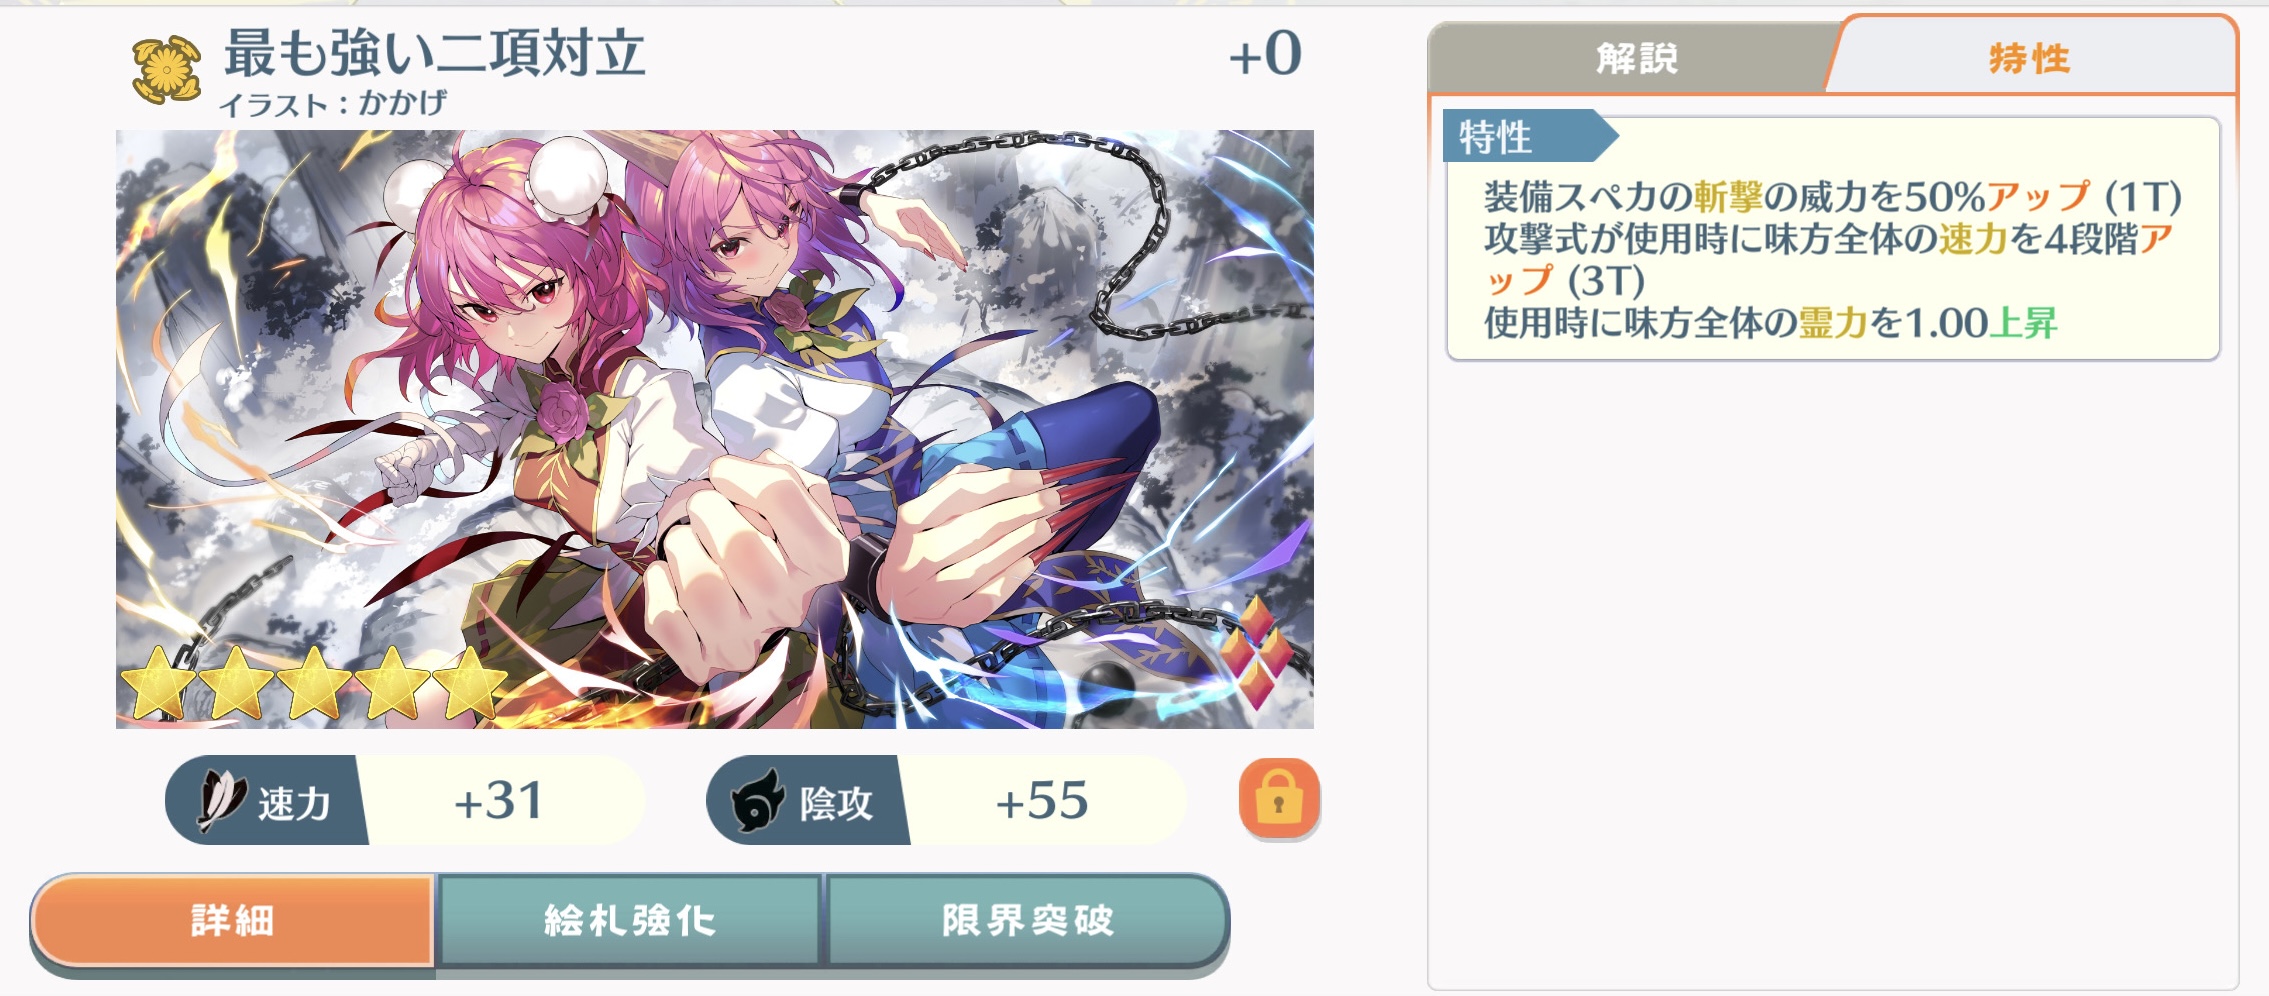2269x996 pixels.
Task: Click the feather speed icon
Action: (222, 801)
